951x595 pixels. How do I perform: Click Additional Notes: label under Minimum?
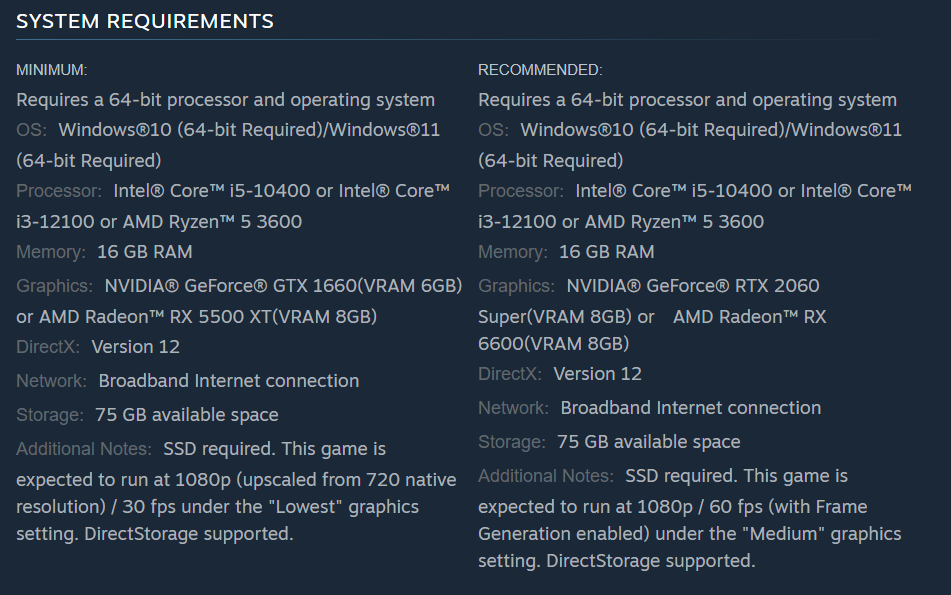click(x=84, y=449)
